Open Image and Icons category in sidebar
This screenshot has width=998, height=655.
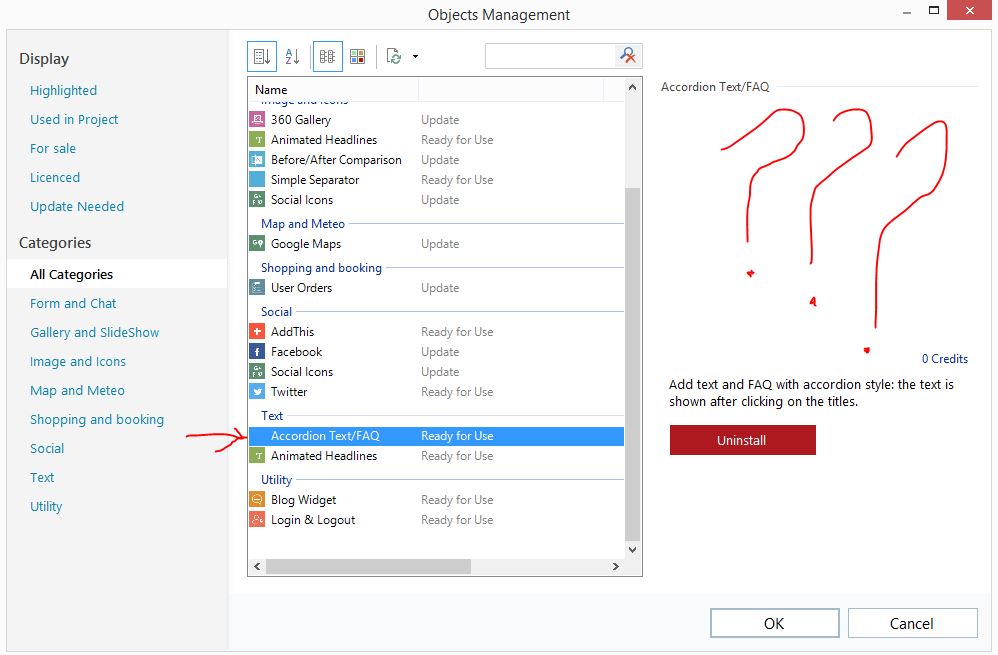click(x=78, y=362)
